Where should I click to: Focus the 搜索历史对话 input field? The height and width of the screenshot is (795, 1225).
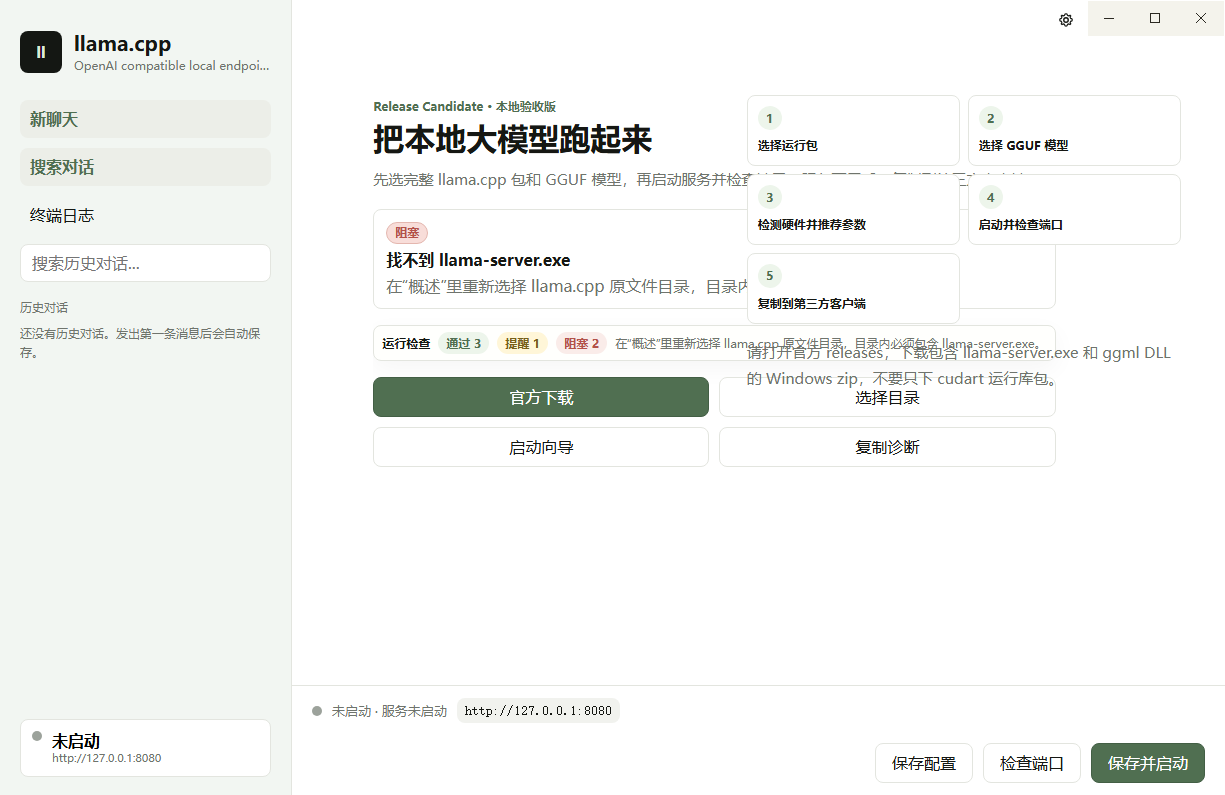click(145, 263)
